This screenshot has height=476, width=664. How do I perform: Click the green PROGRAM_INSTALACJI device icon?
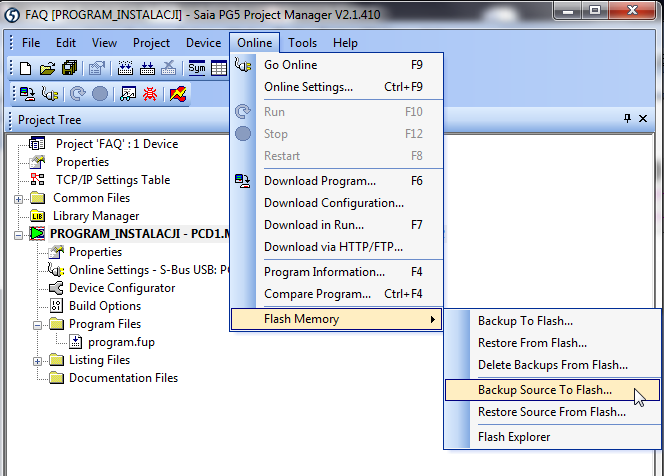(37, 234)
